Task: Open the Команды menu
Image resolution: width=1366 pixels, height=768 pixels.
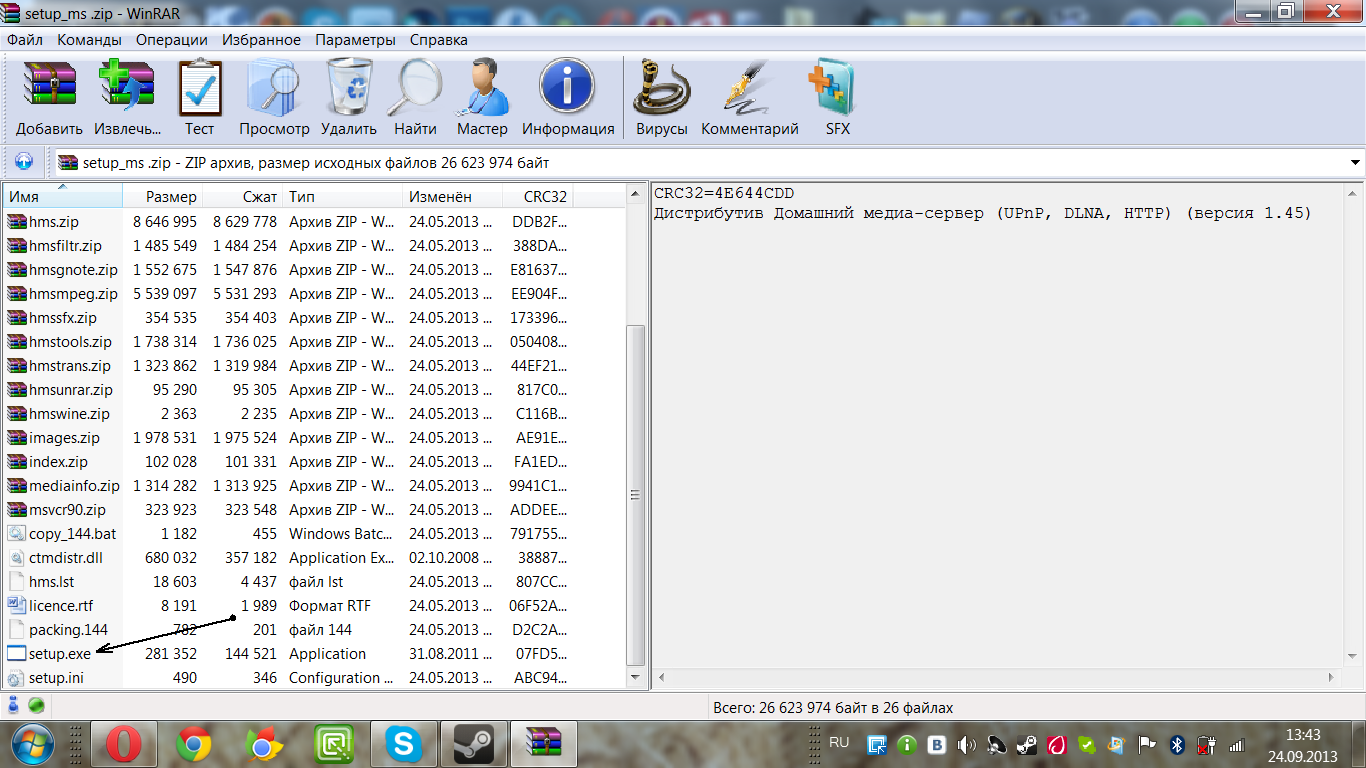Action: tap(89, 40)
